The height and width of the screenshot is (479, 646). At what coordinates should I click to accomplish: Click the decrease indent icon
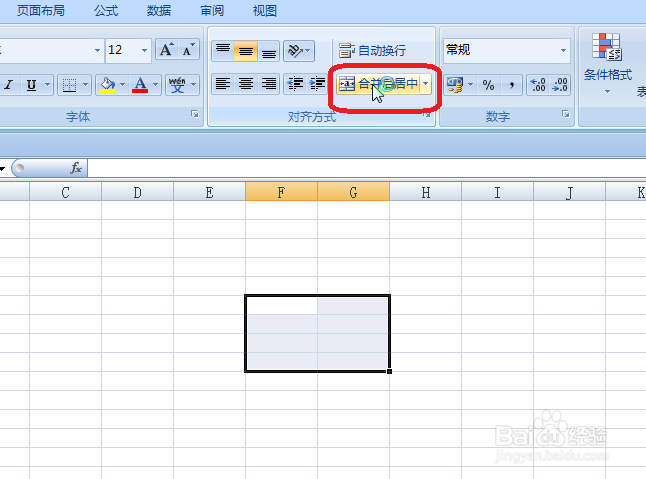[295, 84]
